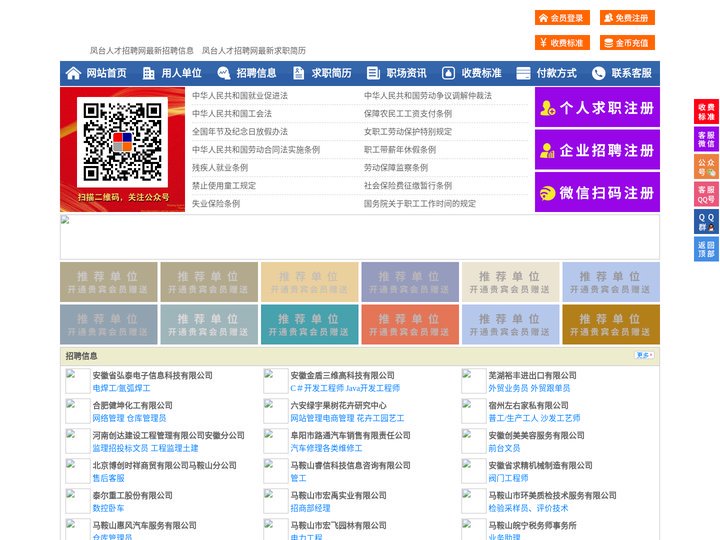
Task: Open 安徽创美美容服务有限公司 listing
Action: pyautogui.click(x=536, y=435)
